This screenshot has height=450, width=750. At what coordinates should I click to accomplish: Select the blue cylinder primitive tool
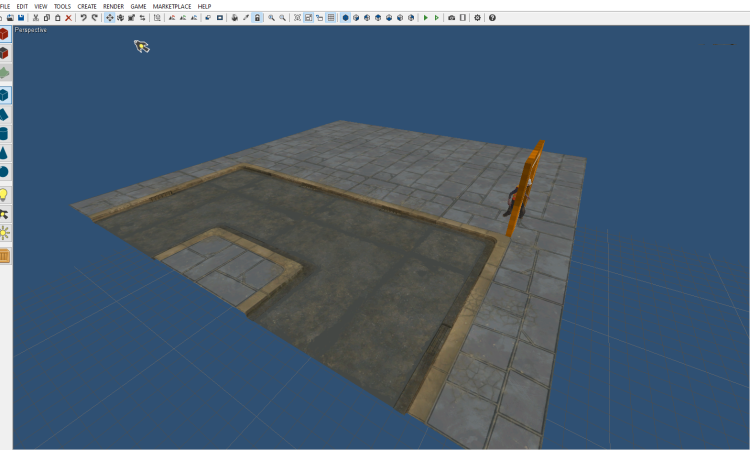point(4,133)
